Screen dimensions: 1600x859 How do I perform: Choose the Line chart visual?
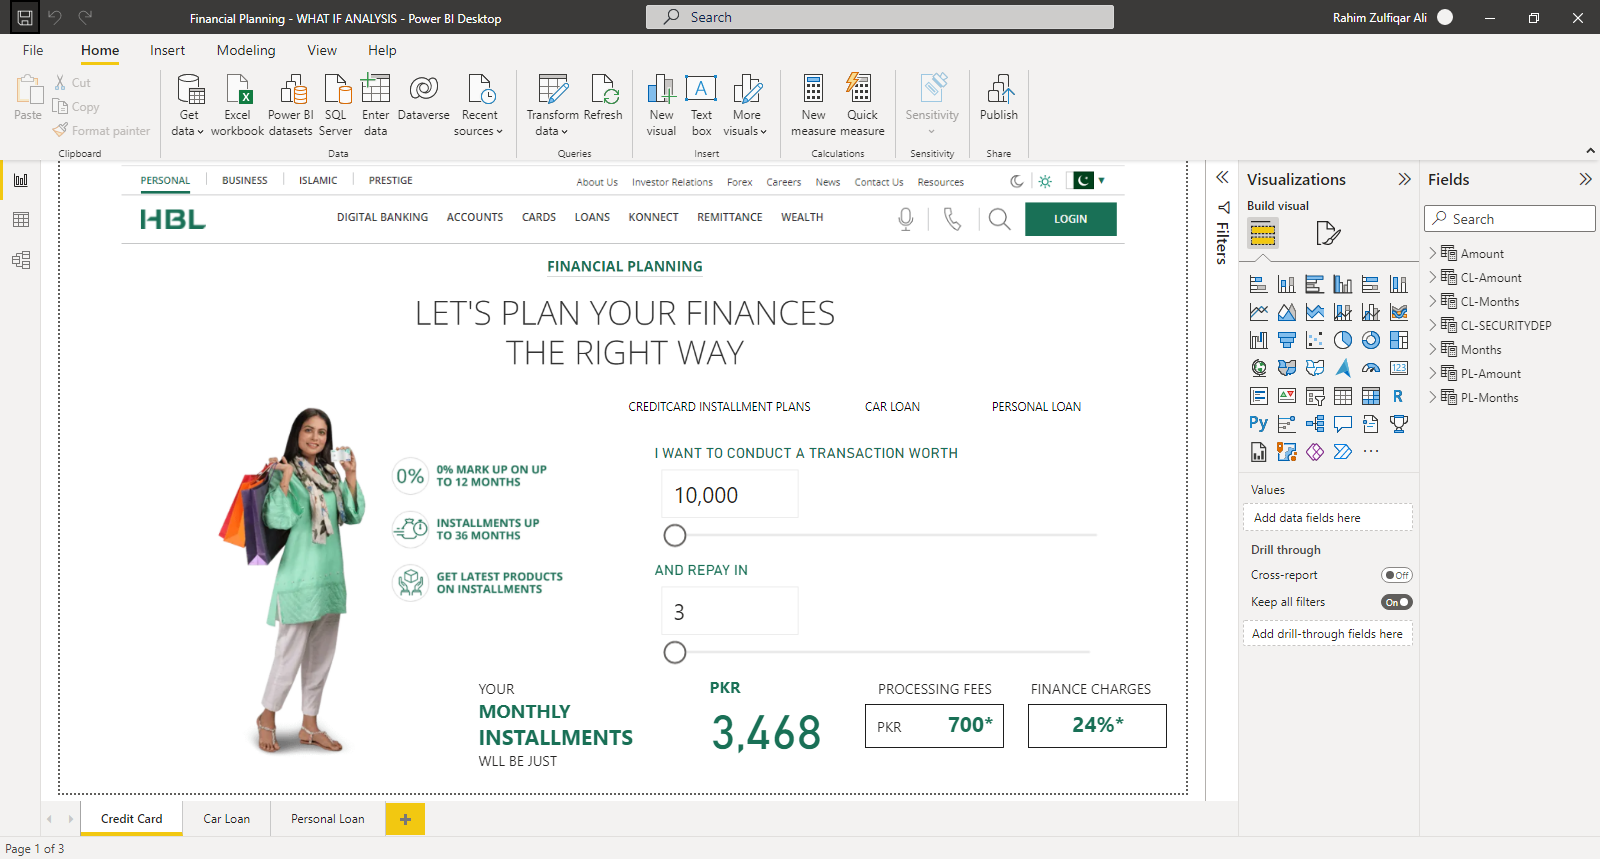1259,312
